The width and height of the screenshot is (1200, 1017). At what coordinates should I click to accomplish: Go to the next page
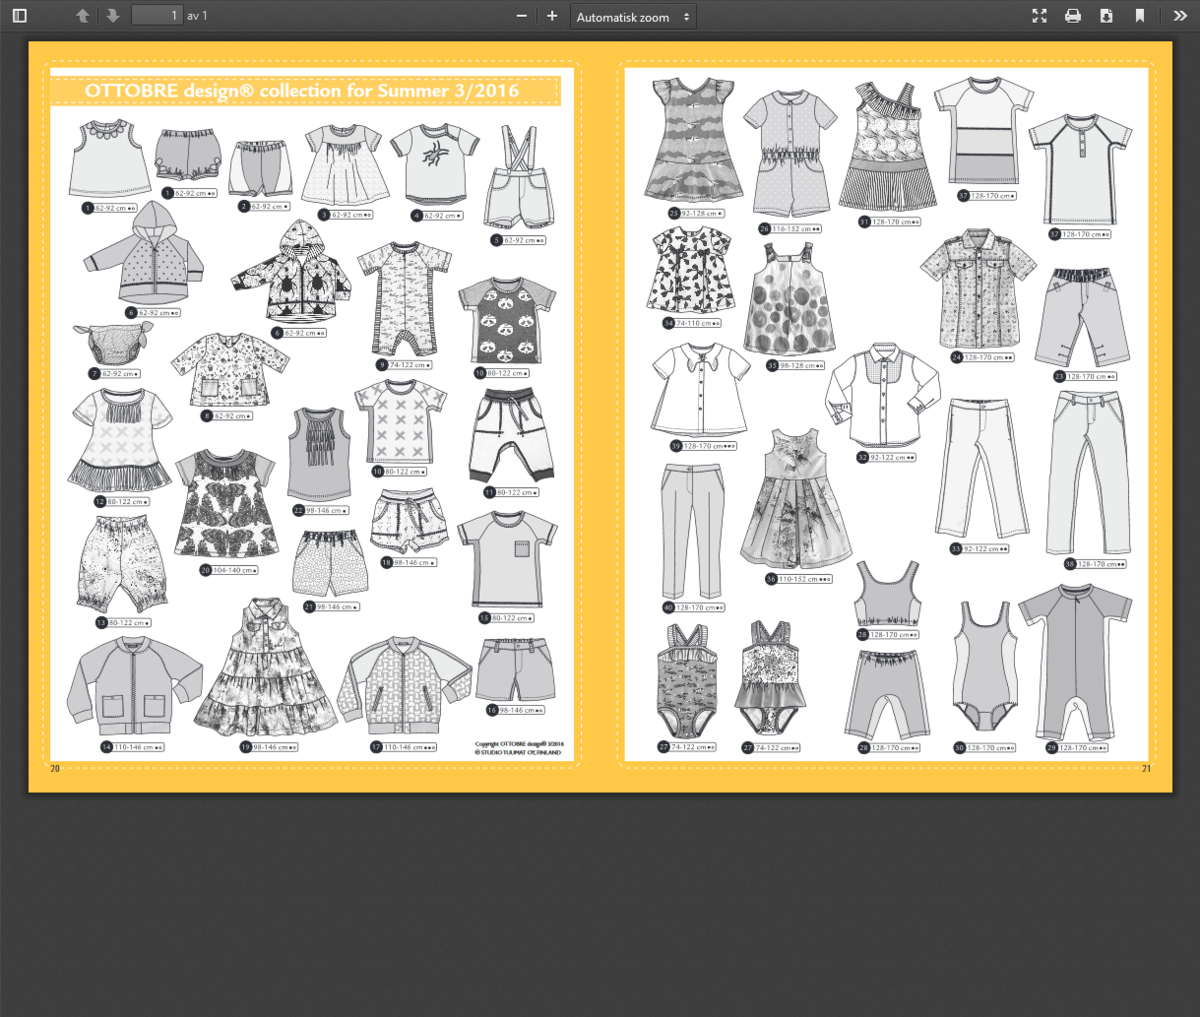pyautogui.click(x=112, y=16)
